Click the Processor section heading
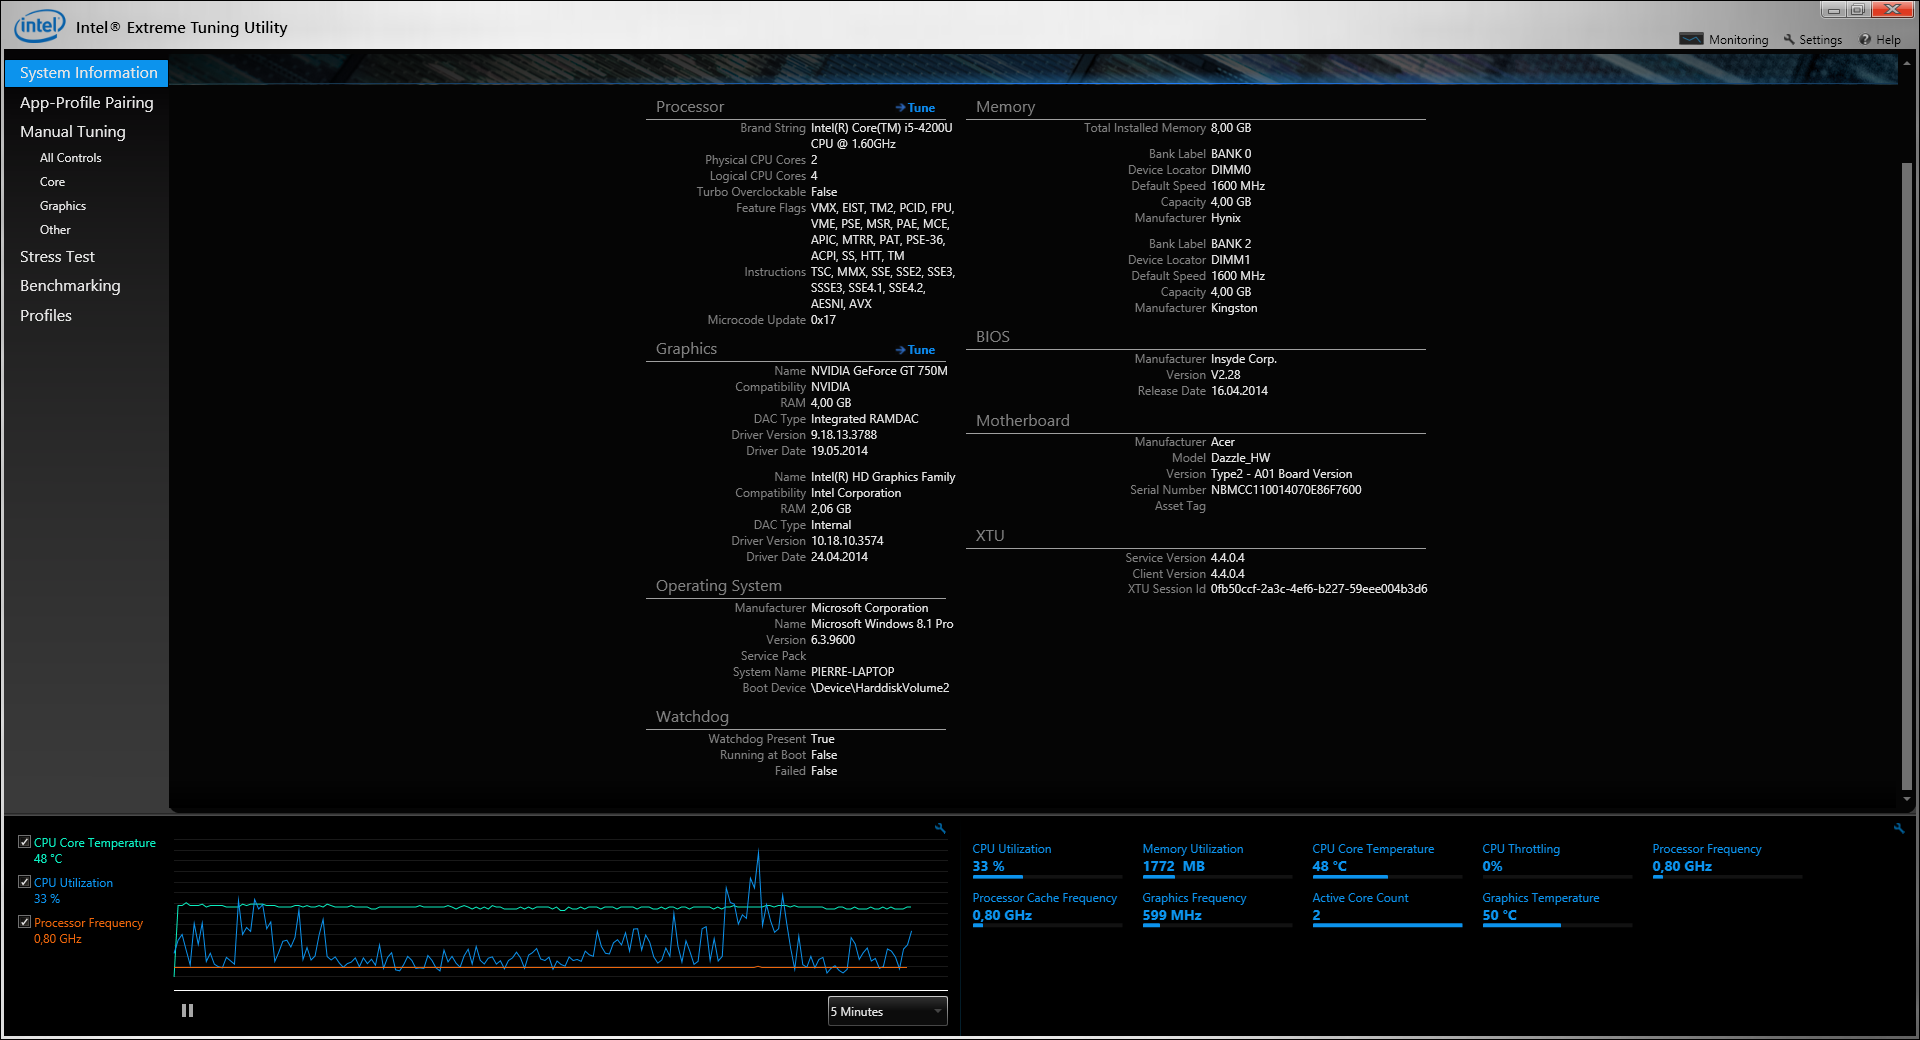1920x1040 pixels. (x=690, y=107)
